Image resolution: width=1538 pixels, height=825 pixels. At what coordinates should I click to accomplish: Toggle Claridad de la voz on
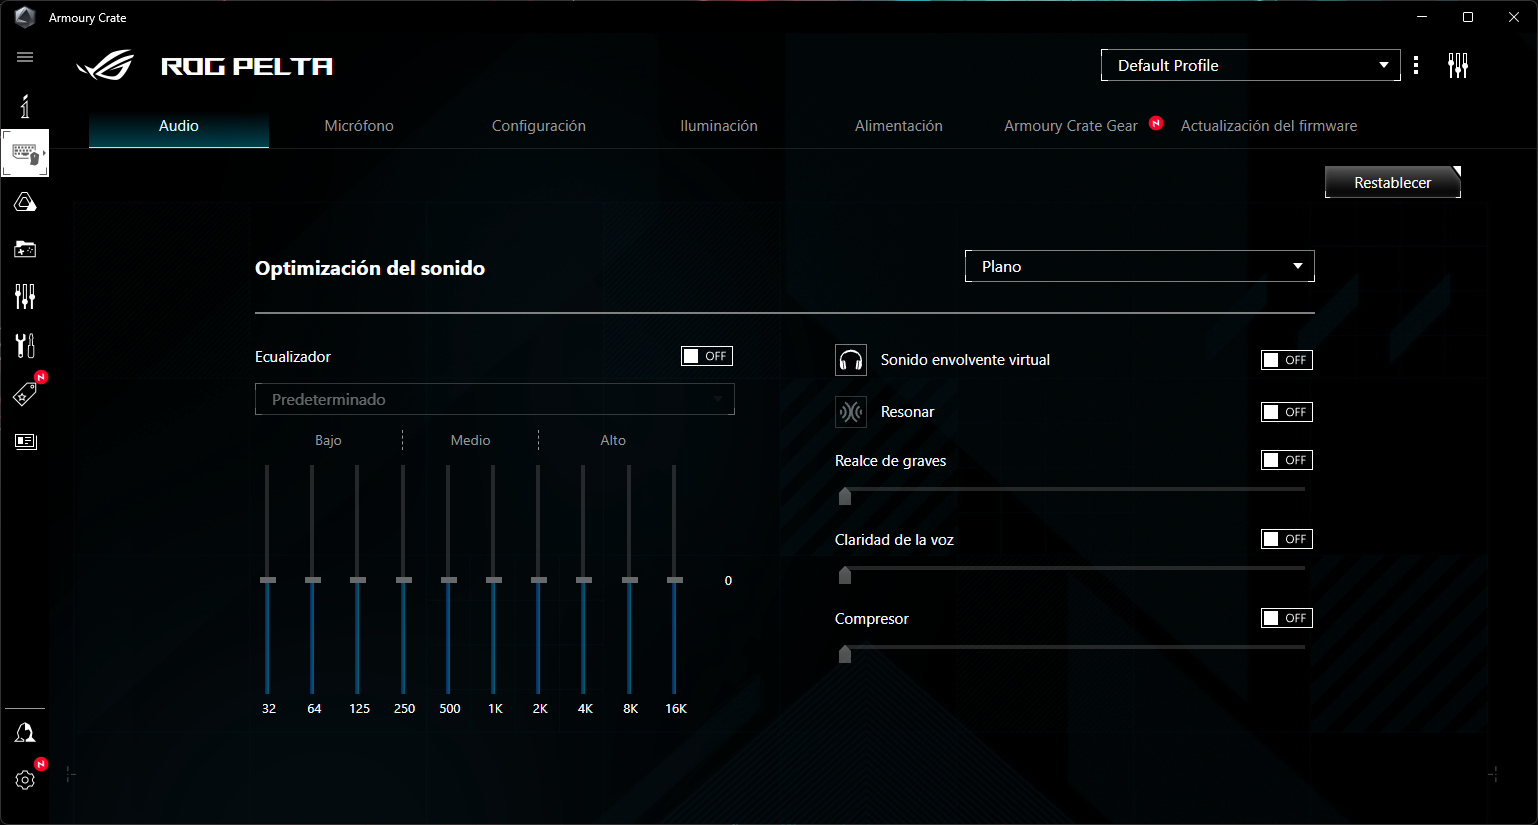coord(1287,539)
